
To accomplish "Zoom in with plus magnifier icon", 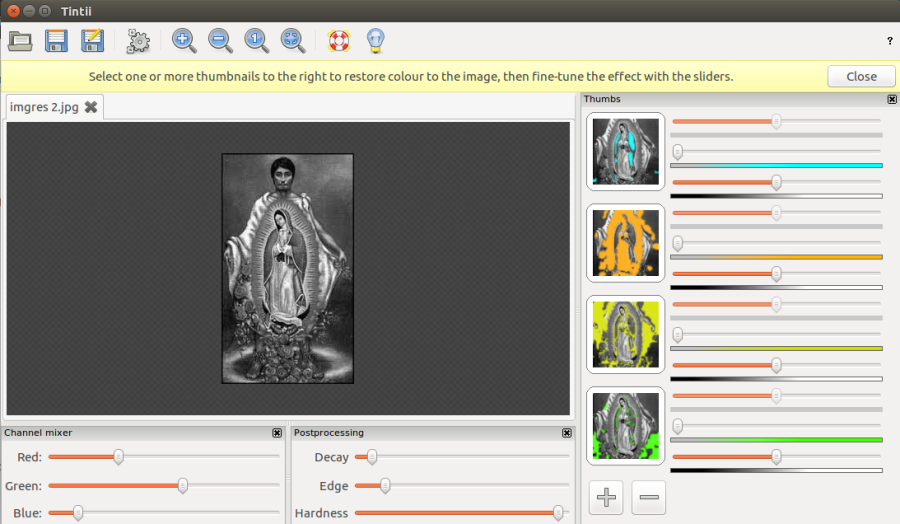I will pos(184,41).
